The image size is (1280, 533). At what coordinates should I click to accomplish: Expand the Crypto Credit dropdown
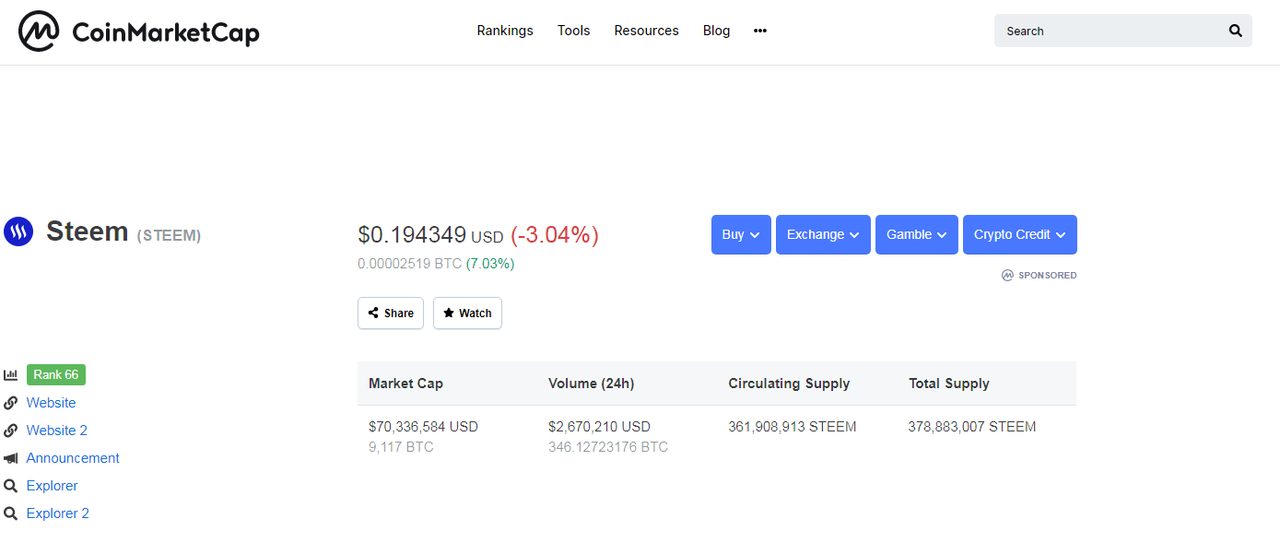coord(1020,234)
